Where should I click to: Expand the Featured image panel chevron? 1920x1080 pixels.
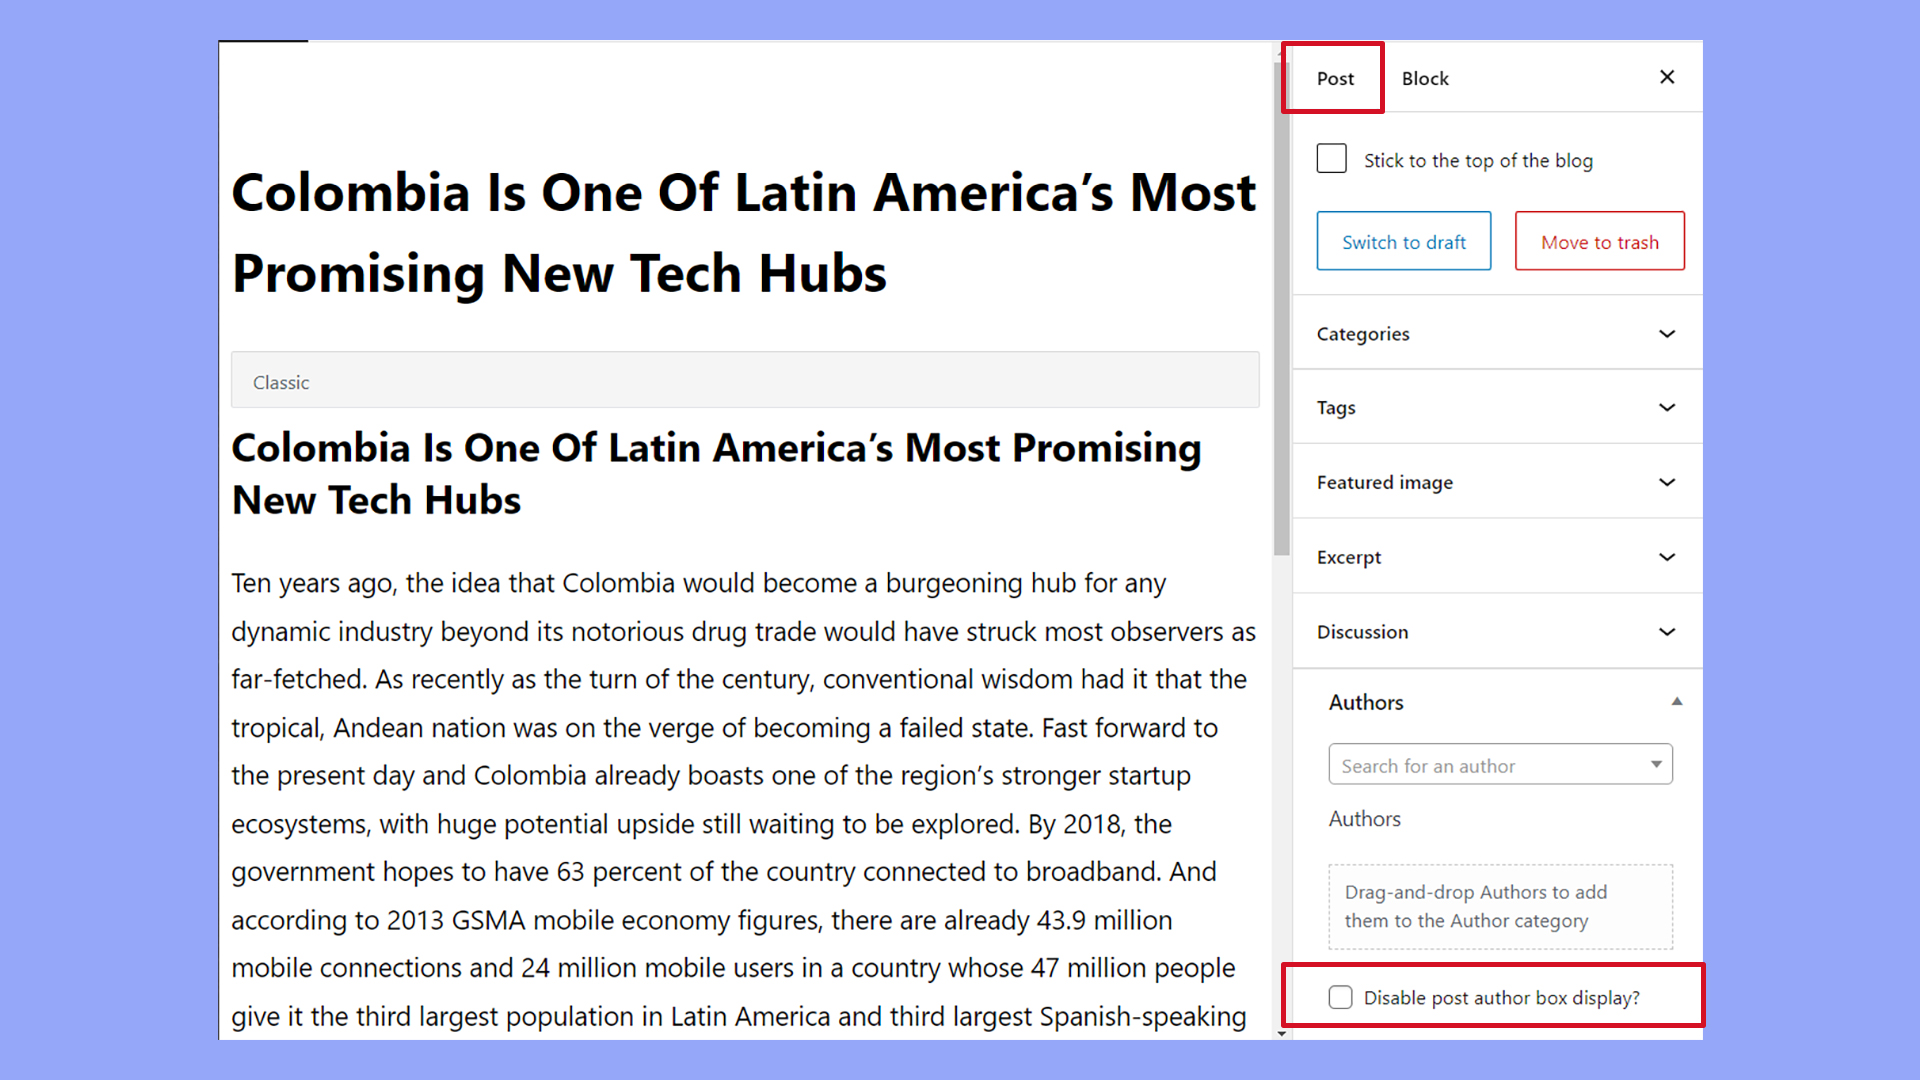pyautogui.click(x=1667, y=483)
